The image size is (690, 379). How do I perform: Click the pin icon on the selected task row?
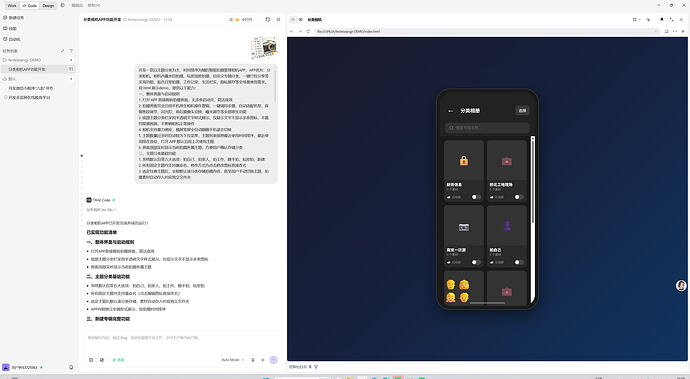coord(70,69)
